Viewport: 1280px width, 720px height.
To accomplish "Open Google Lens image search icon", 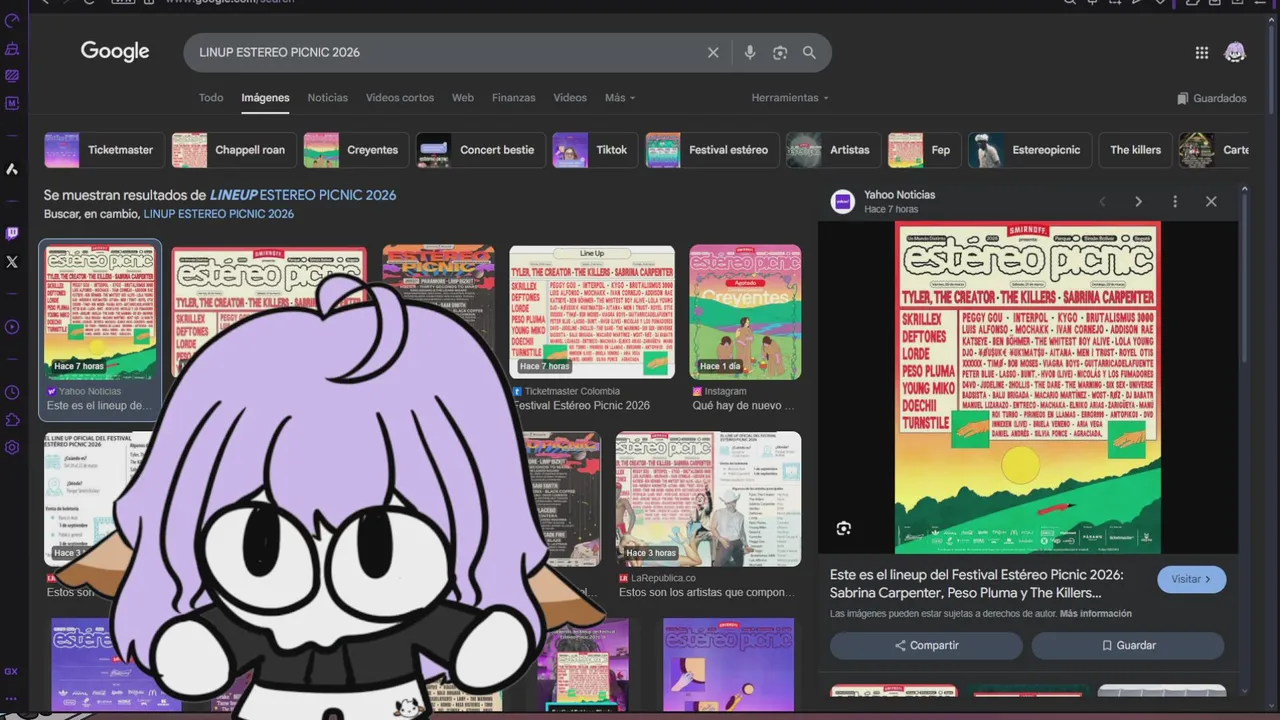I will click(780, 53).
